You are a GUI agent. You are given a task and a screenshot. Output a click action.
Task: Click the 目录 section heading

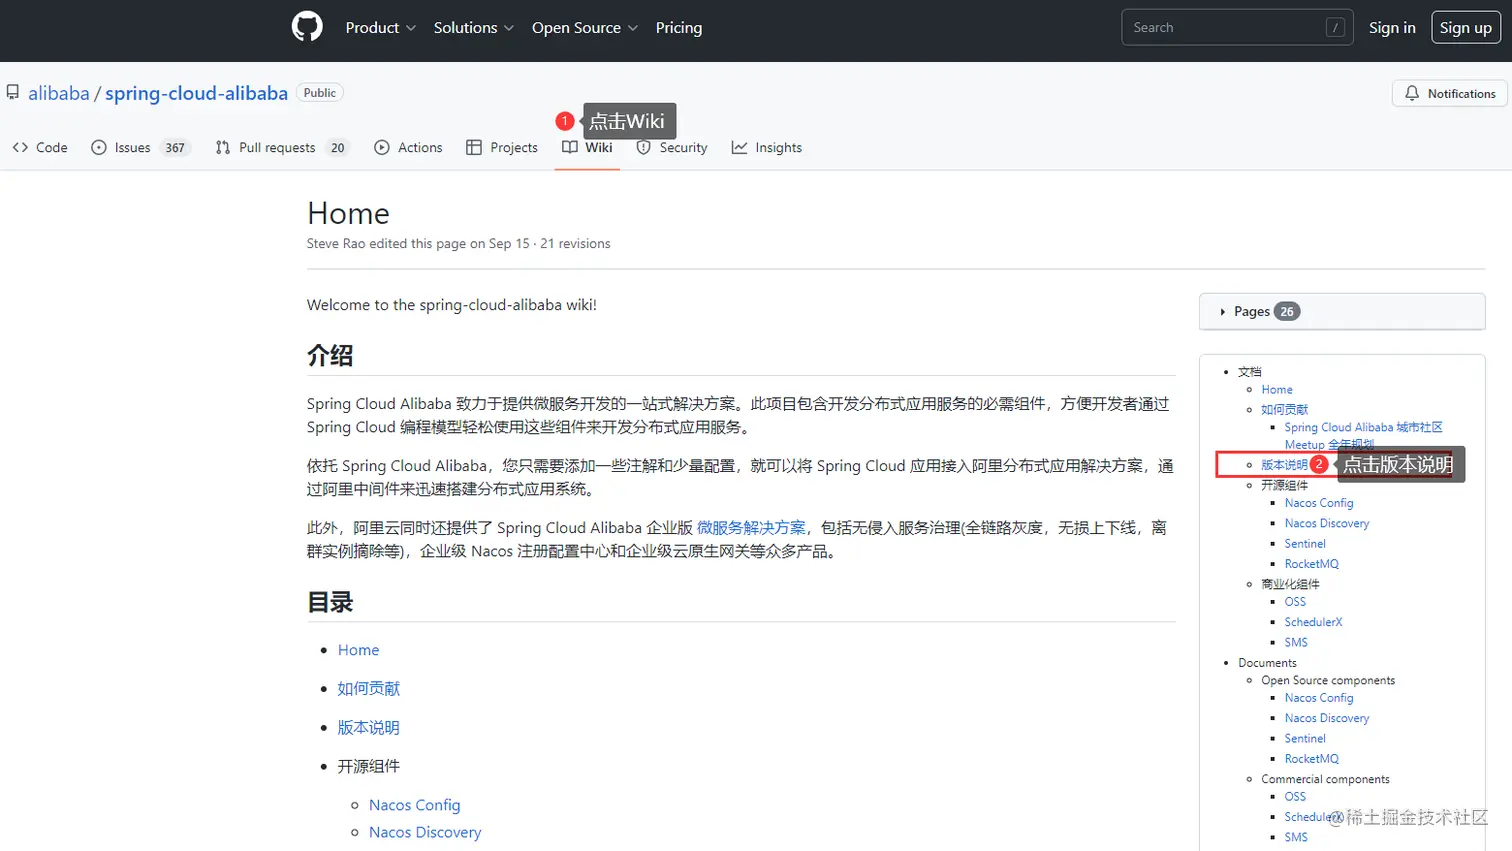330,603
